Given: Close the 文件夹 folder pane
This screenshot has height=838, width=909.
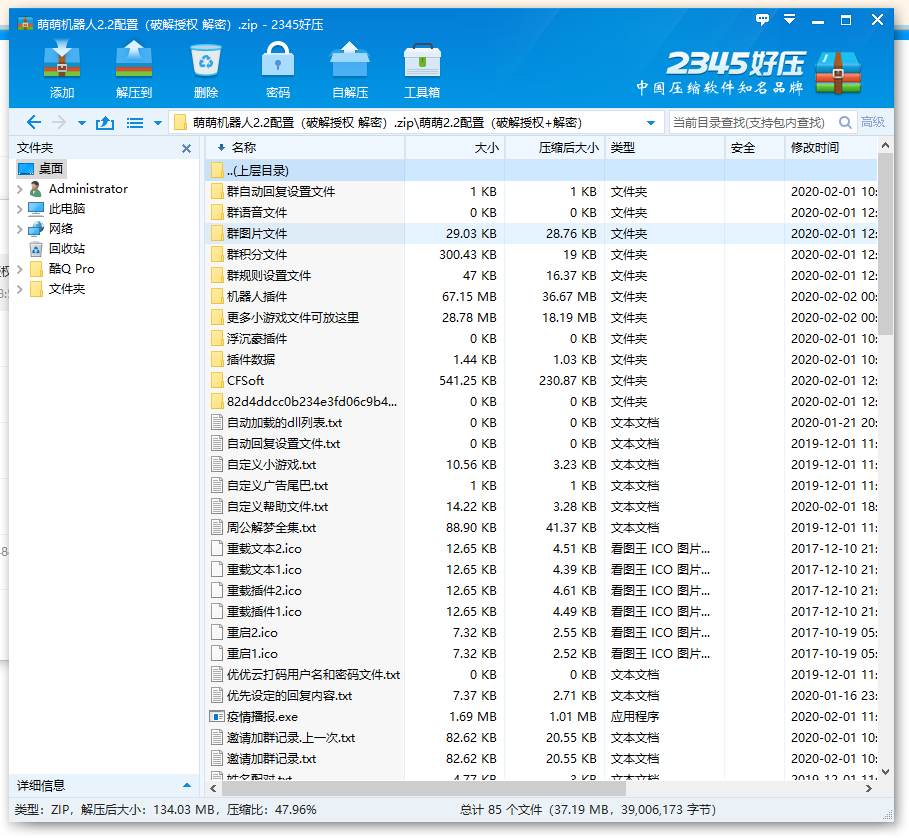Looking at the screenshot, I should click(186, 148).
